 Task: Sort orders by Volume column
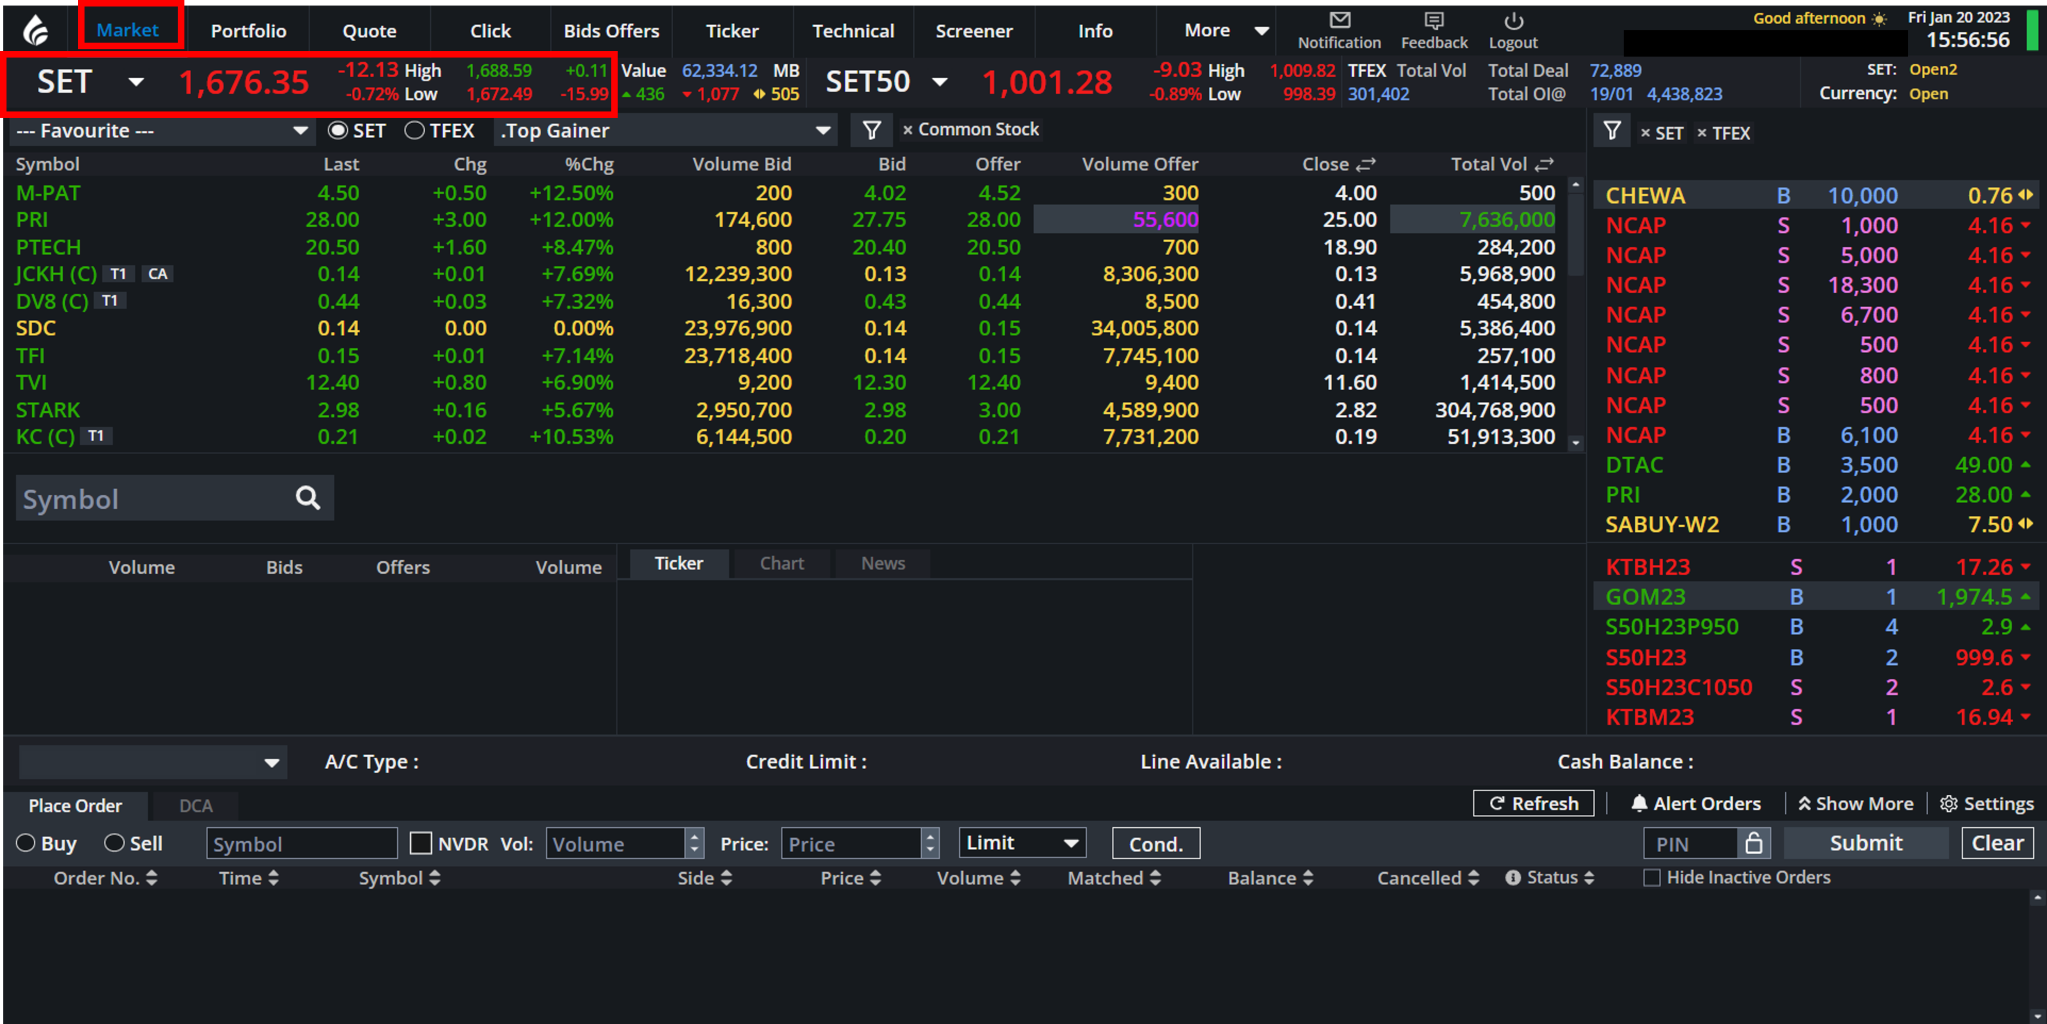(1015, 878)
